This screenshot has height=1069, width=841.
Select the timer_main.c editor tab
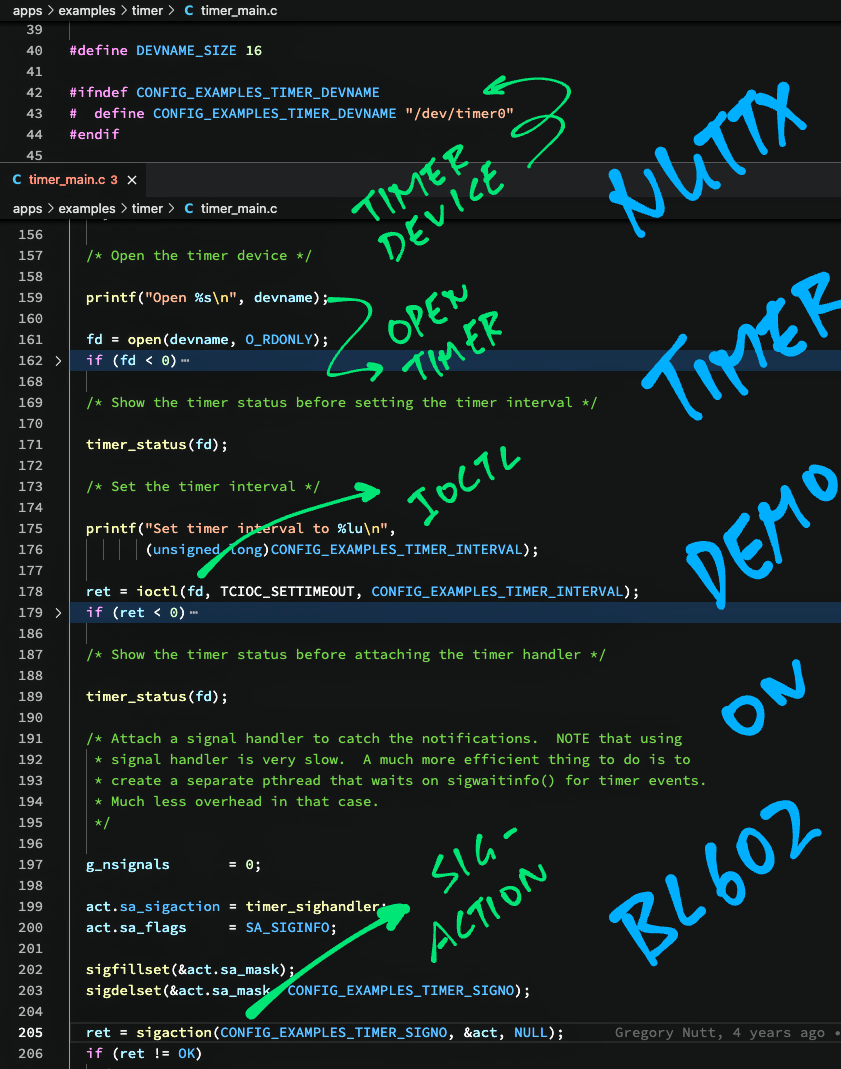point(66,180)
